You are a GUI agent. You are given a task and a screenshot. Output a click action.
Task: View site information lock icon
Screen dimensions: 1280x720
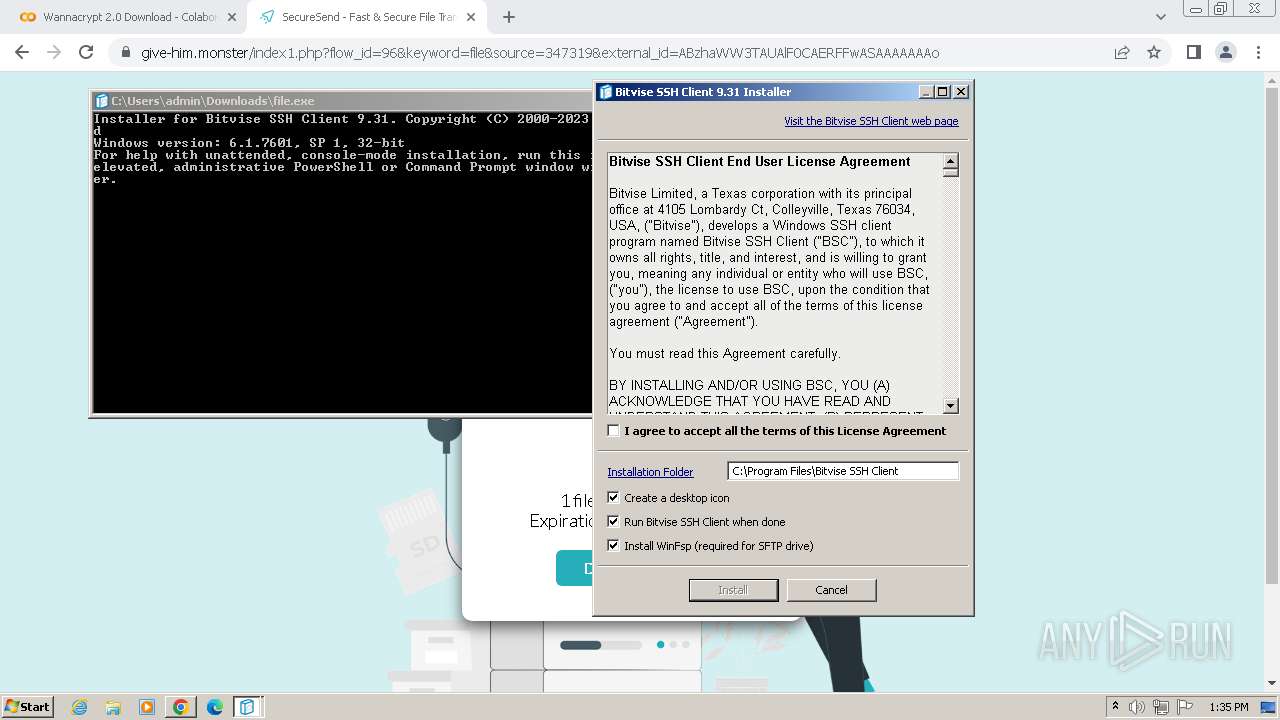[125, 53]
